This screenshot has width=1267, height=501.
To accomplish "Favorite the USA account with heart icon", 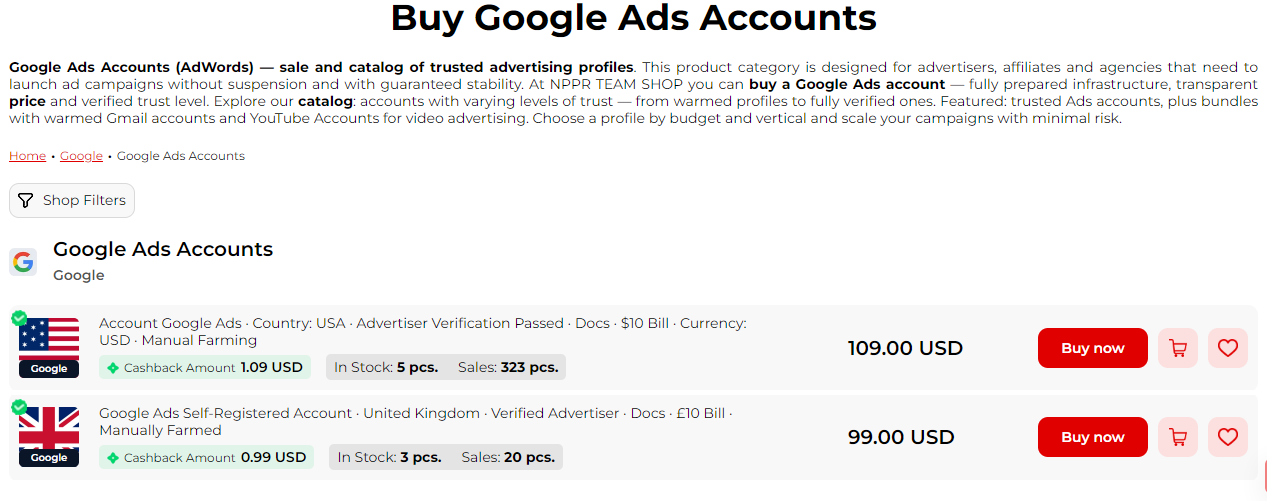I will click(x=1228, y=348).
